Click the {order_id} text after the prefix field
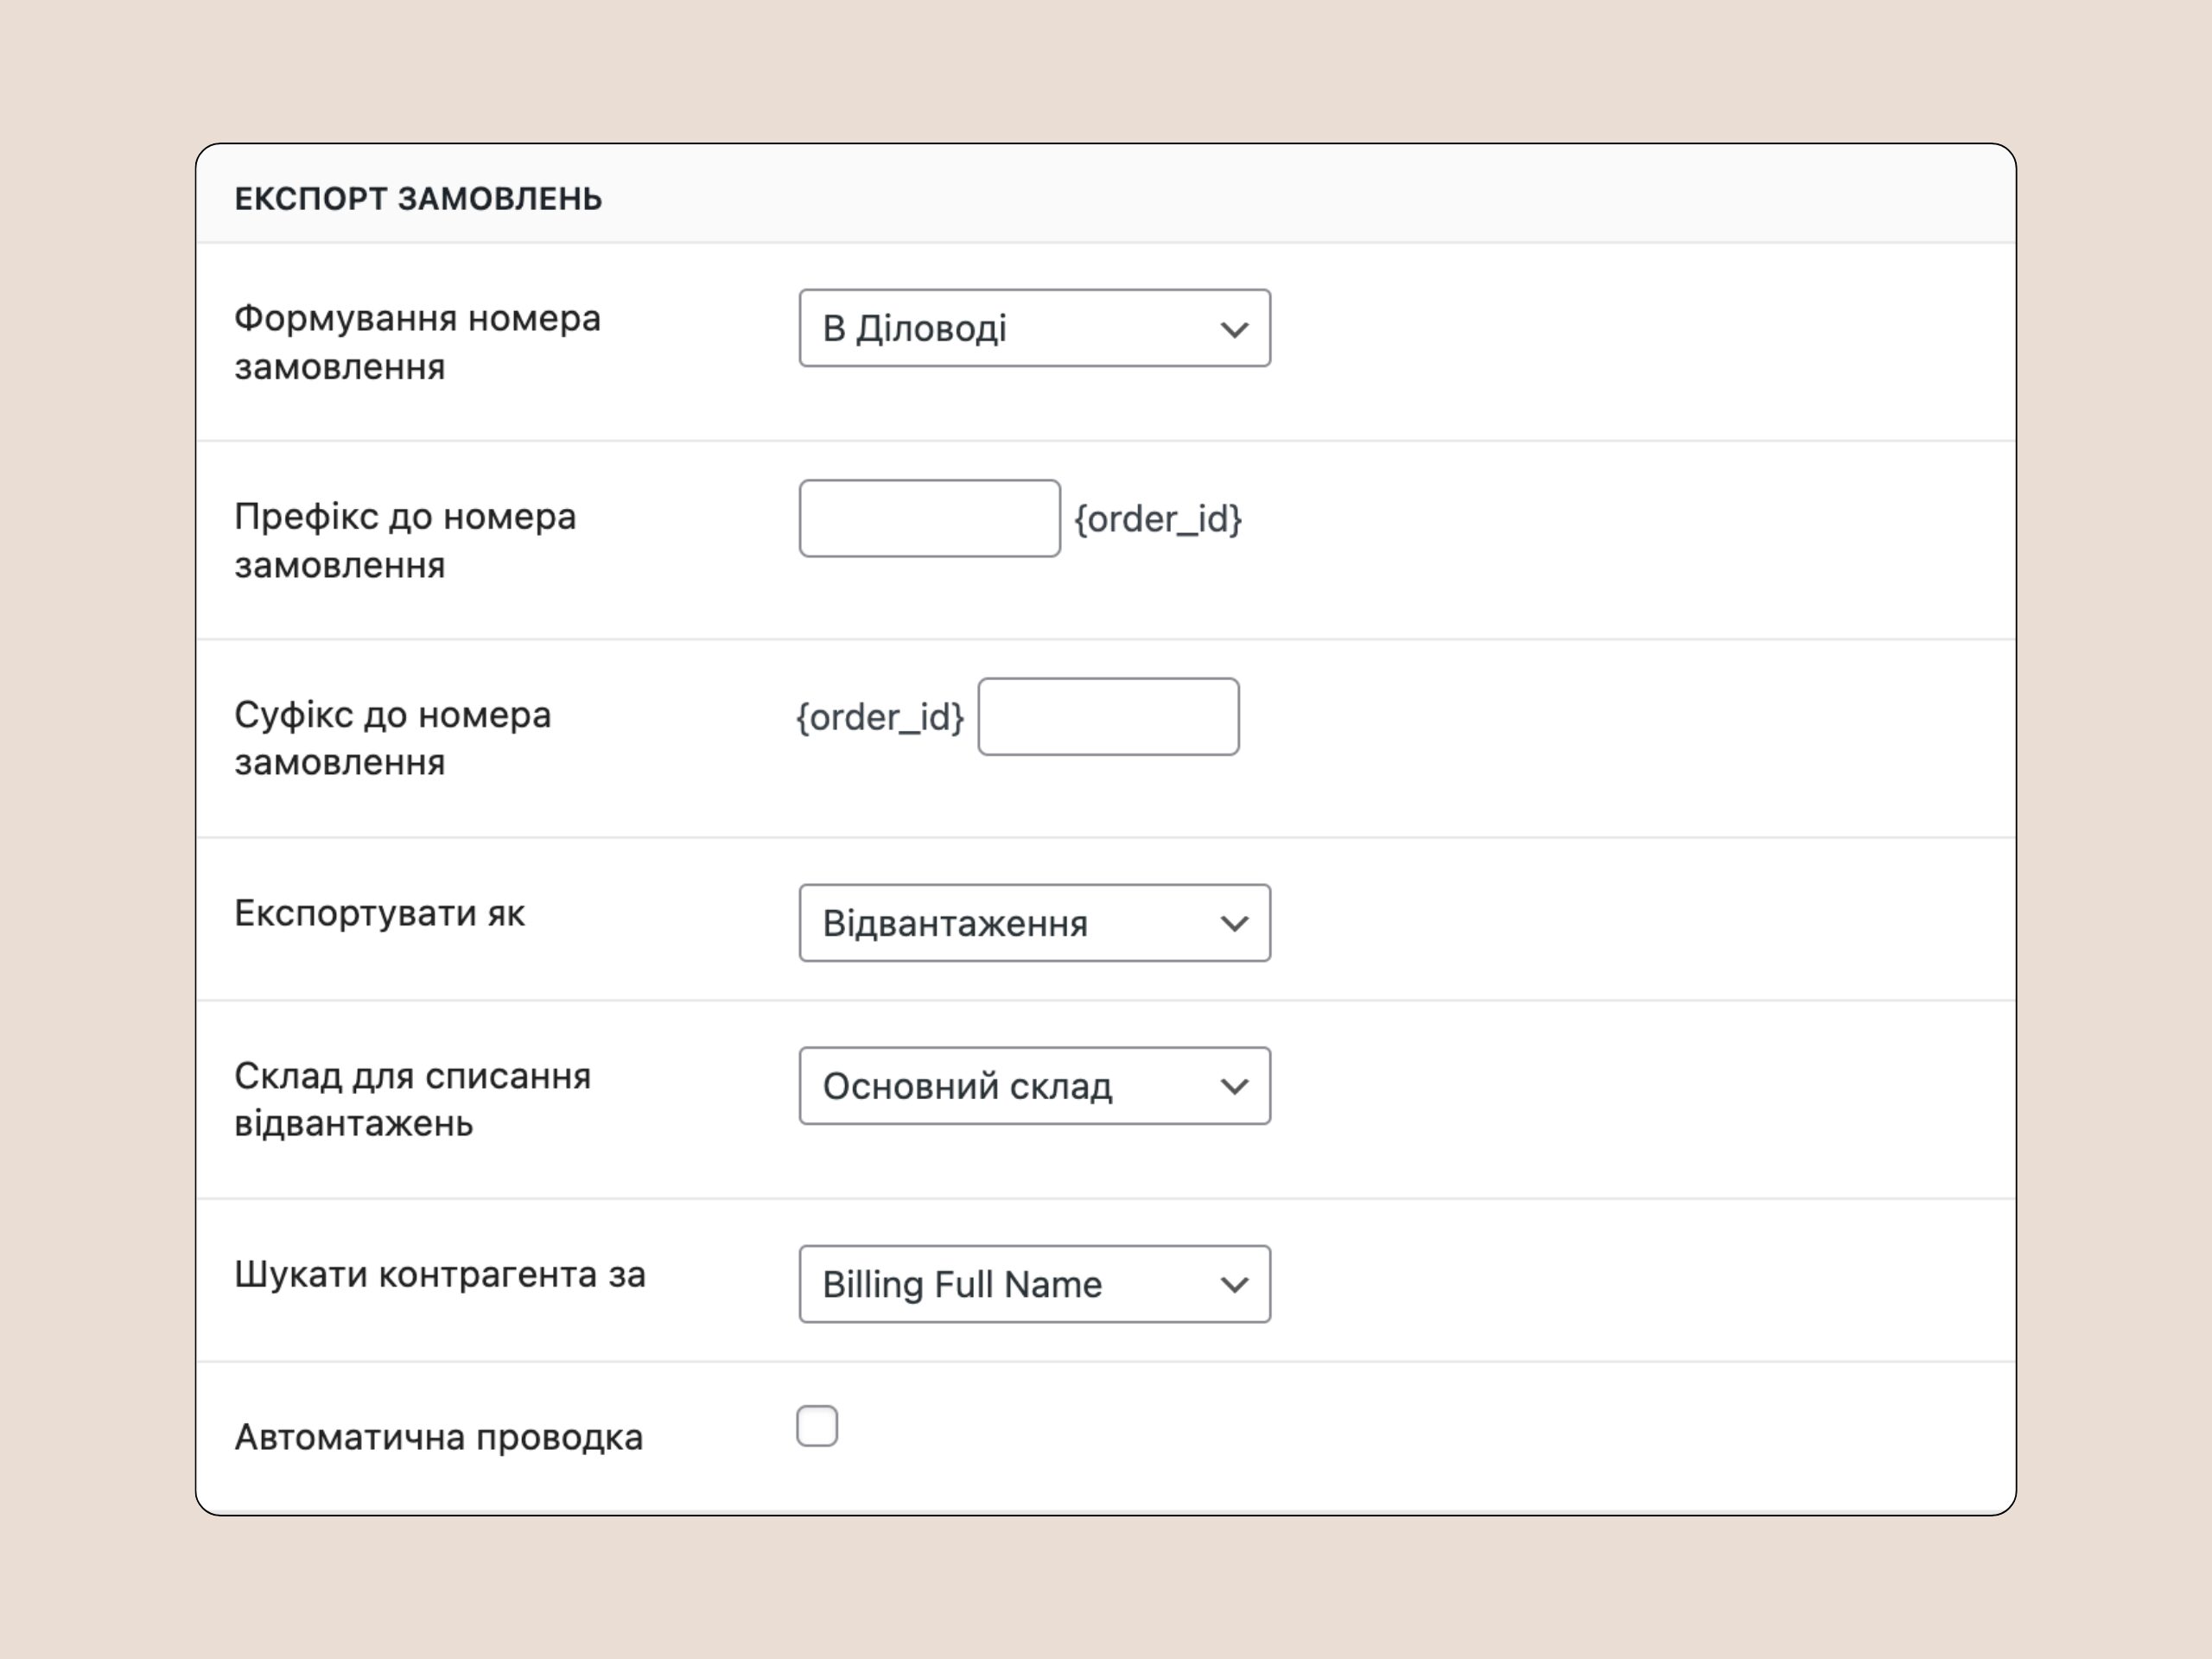This screenshot has width=2212, height=1659. point(1158,519)
